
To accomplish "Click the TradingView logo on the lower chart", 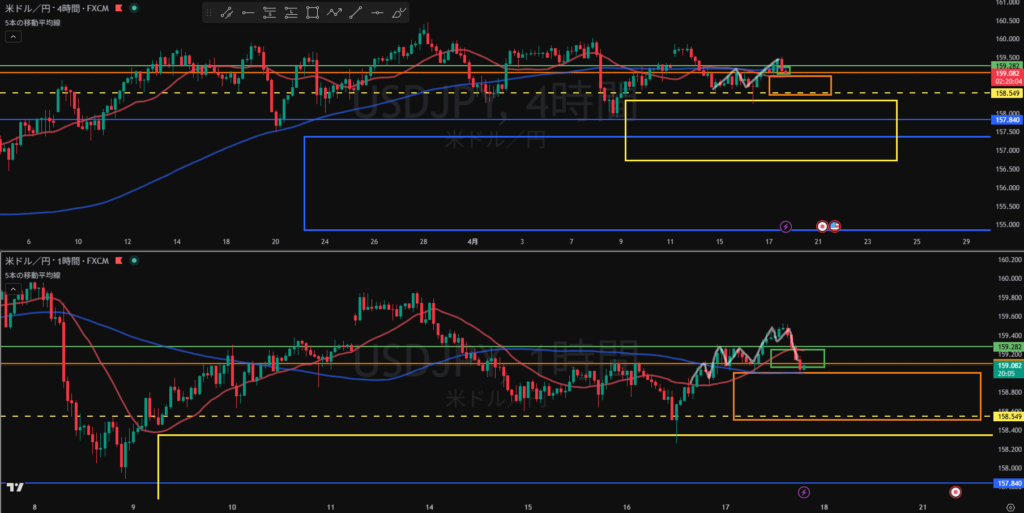I will coord(15,488).
